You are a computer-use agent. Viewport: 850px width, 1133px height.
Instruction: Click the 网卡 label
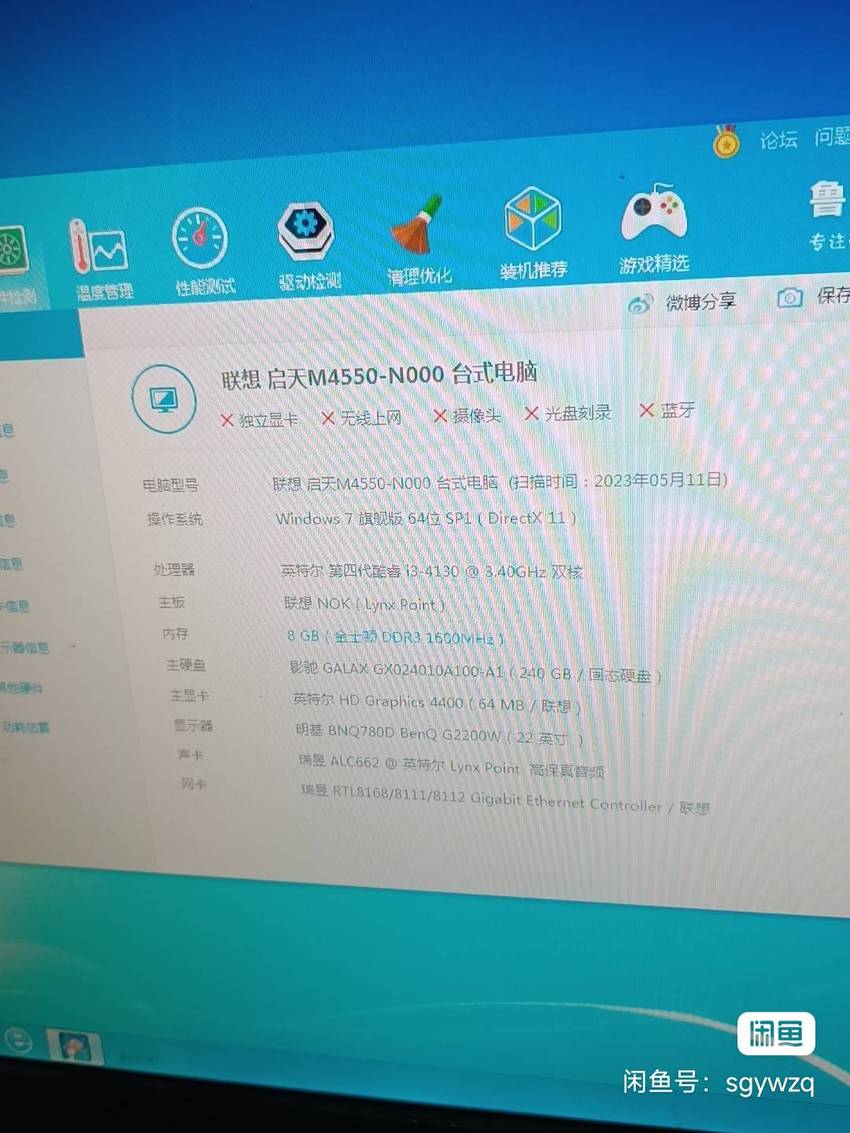pos(194,783)
